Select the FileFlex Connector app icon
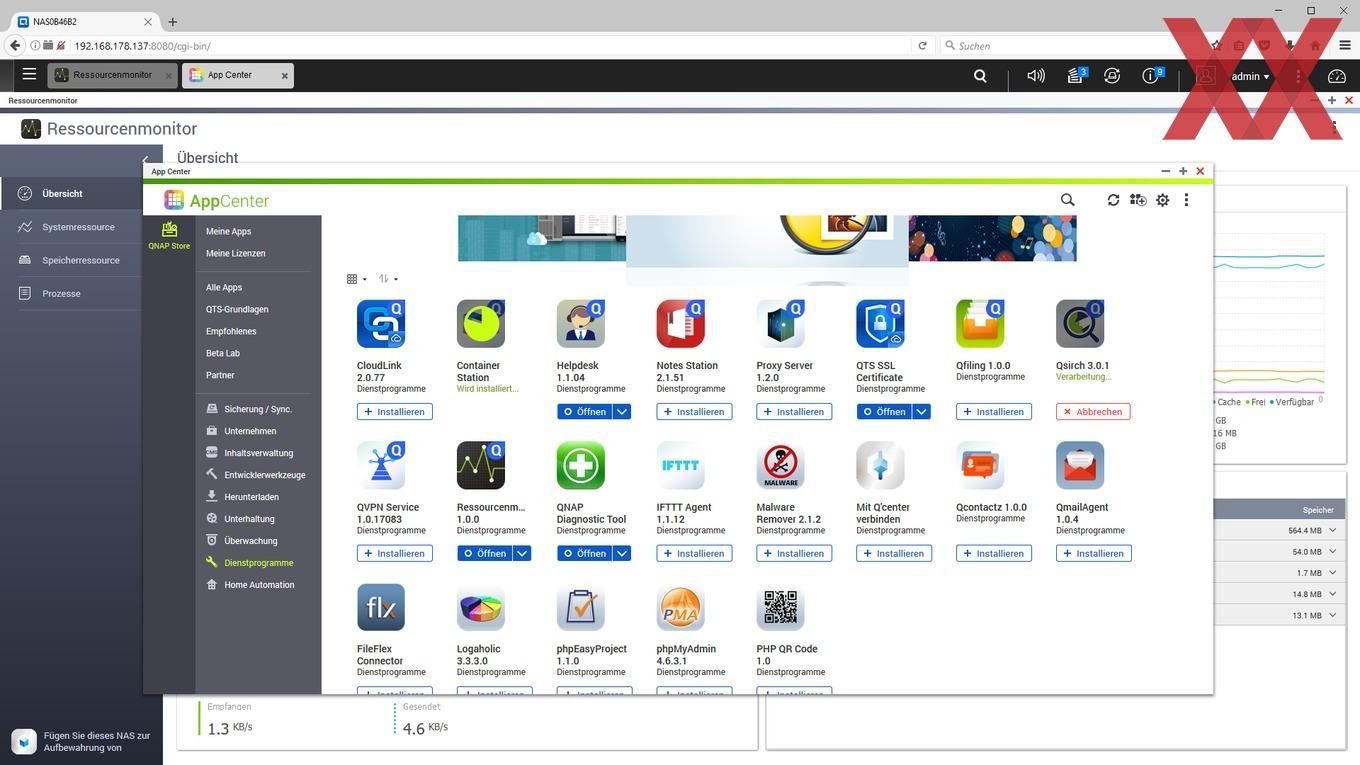 381,608
